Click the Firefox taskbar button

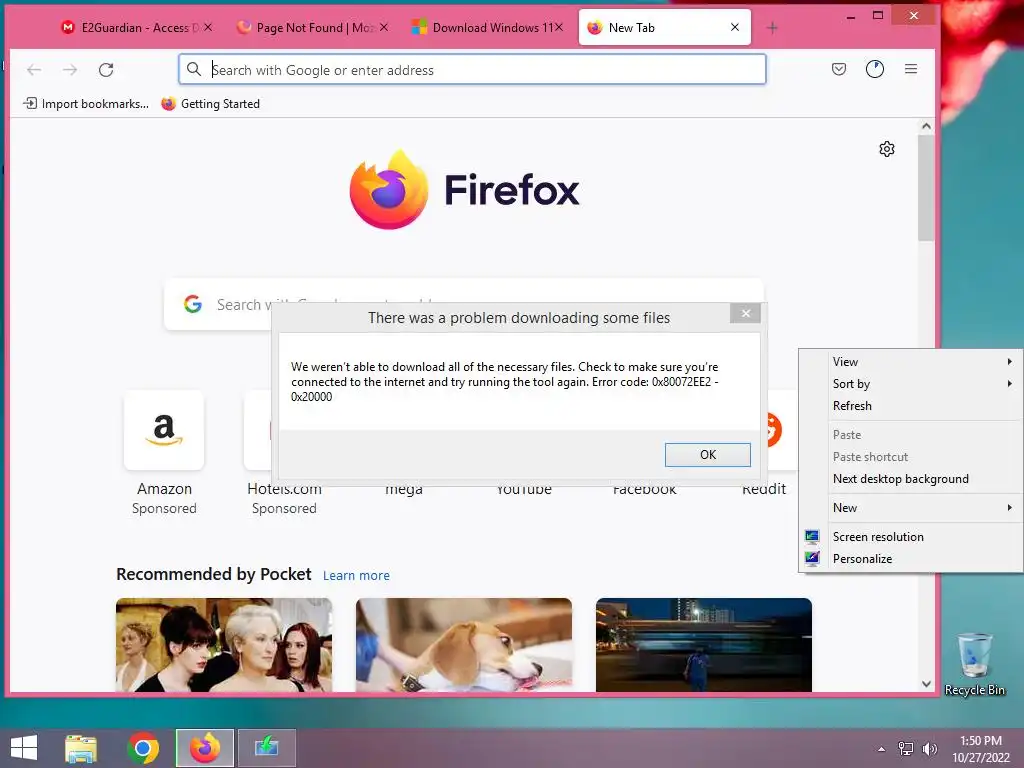[205, 748]
